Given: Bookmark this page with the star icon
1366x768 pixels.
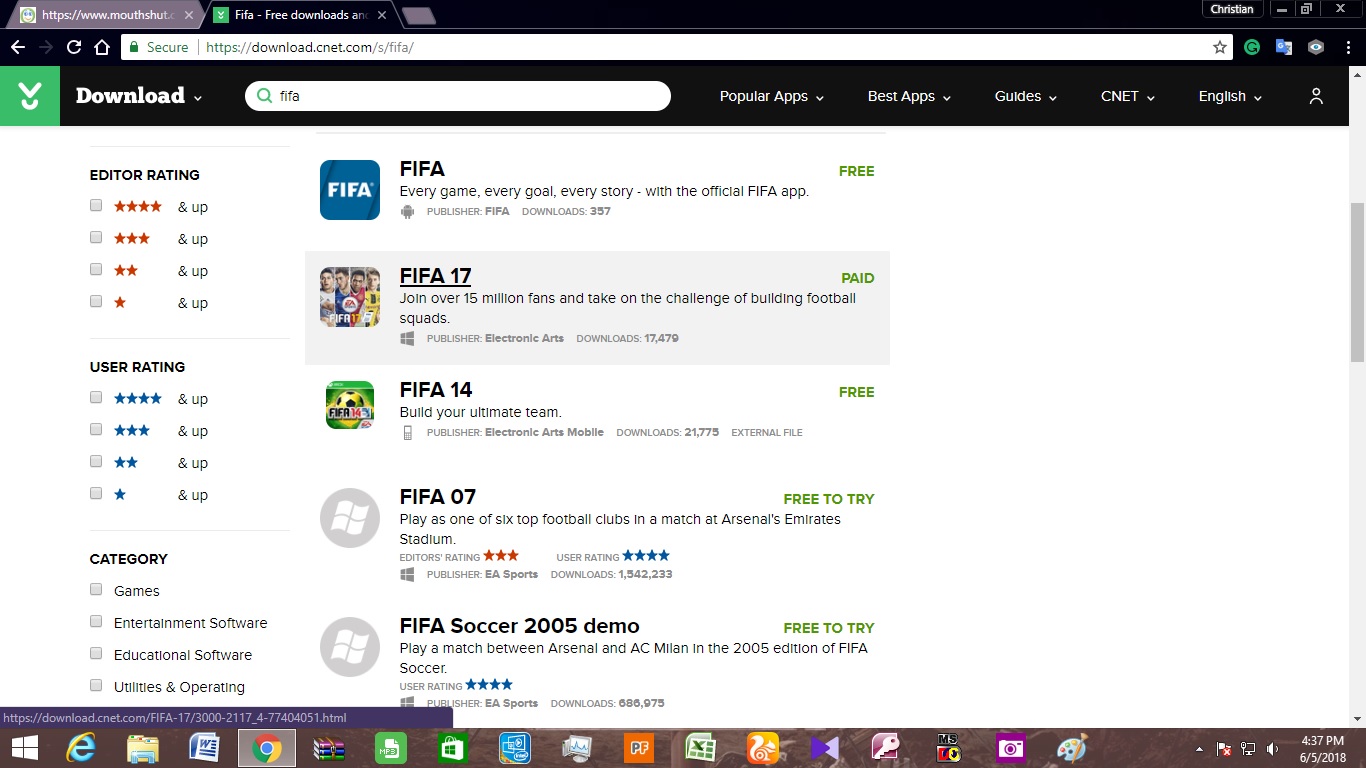Looking at the screenshot, I should pos(1219,47).
